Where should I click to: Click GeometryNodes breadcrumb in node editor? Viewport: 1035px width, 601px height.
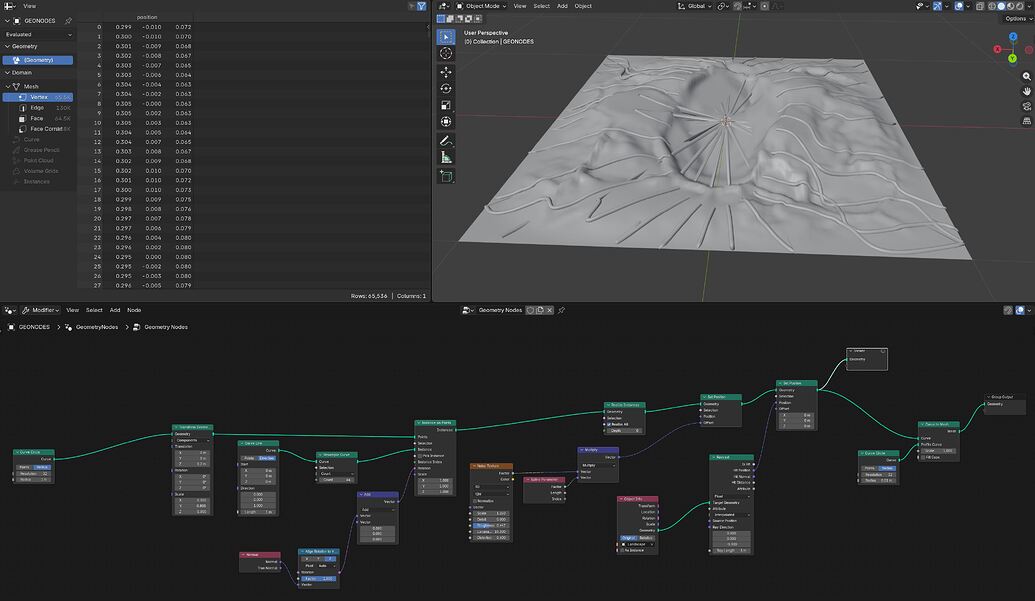[96, 327]
